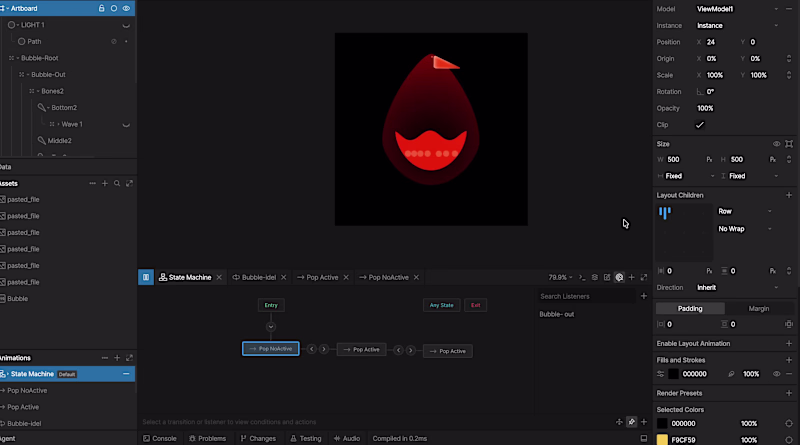Toggle fill visibility eye for 000000 fill

[776, 374]
